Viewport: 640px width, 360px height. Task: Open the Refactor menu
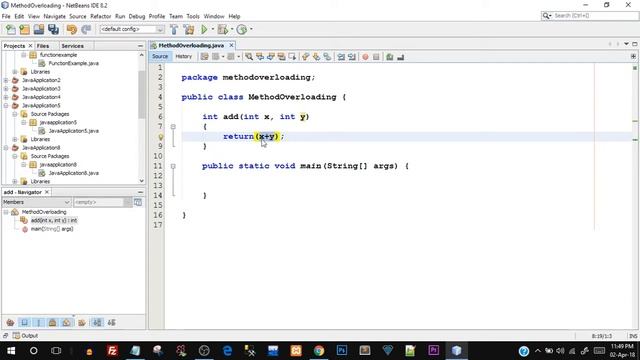coord(100,16)
